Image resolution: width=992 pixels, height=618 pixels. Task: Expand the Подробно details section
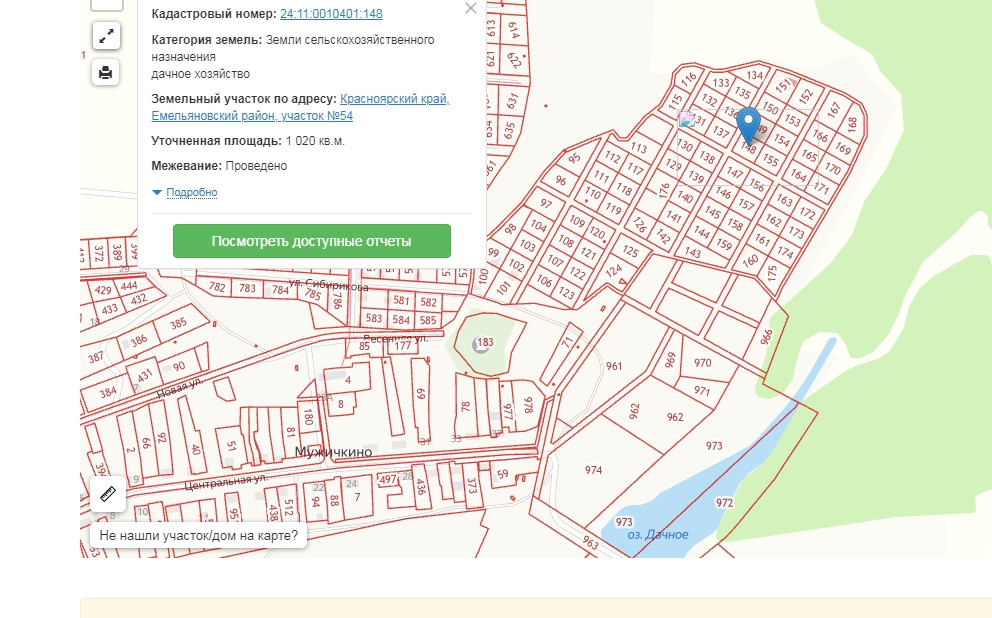point(191,192)
